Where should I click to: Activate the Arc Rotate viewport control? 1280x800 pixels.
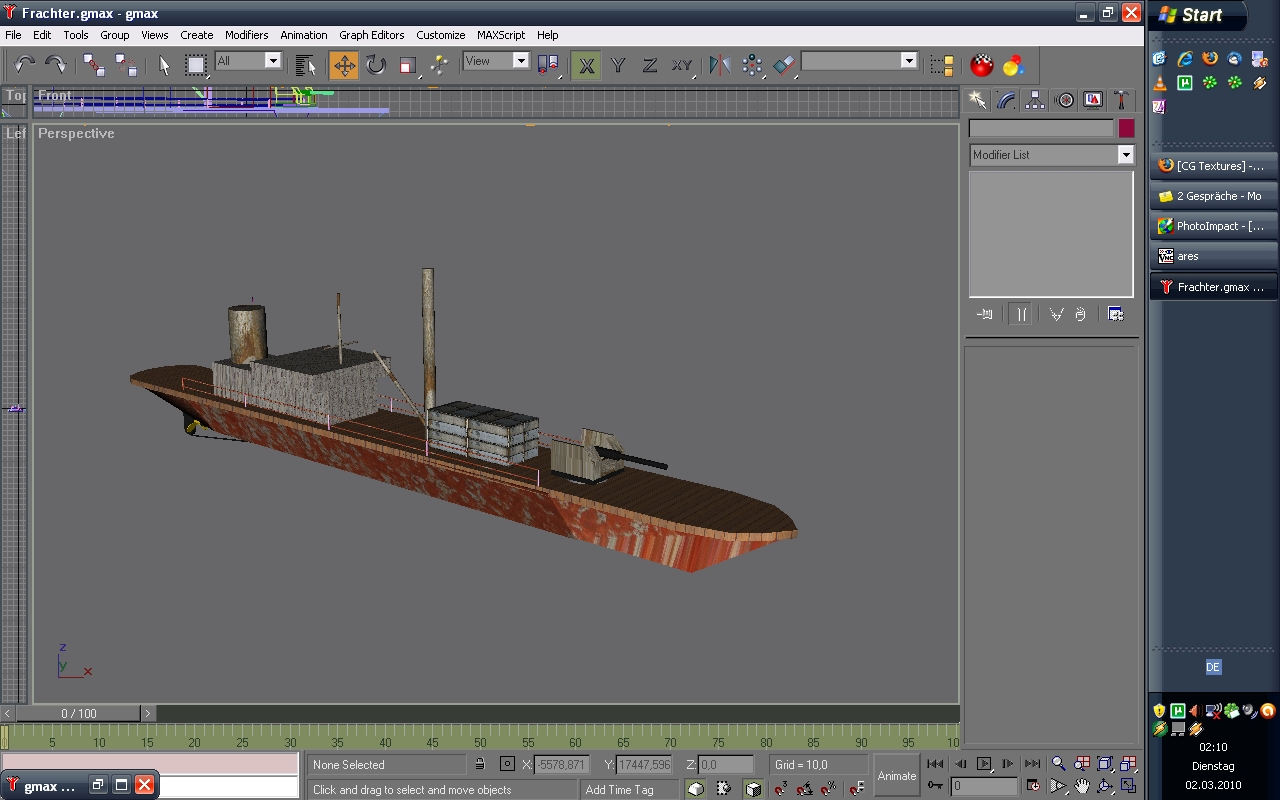coord(1105,787)
